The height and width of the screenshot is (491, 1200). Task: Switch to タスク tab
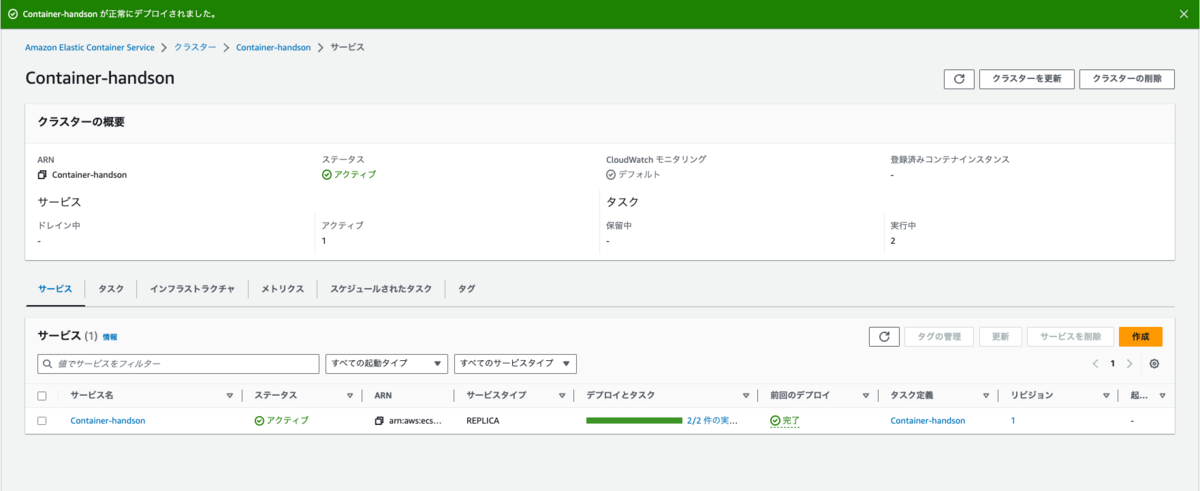(x=111, y=288)
